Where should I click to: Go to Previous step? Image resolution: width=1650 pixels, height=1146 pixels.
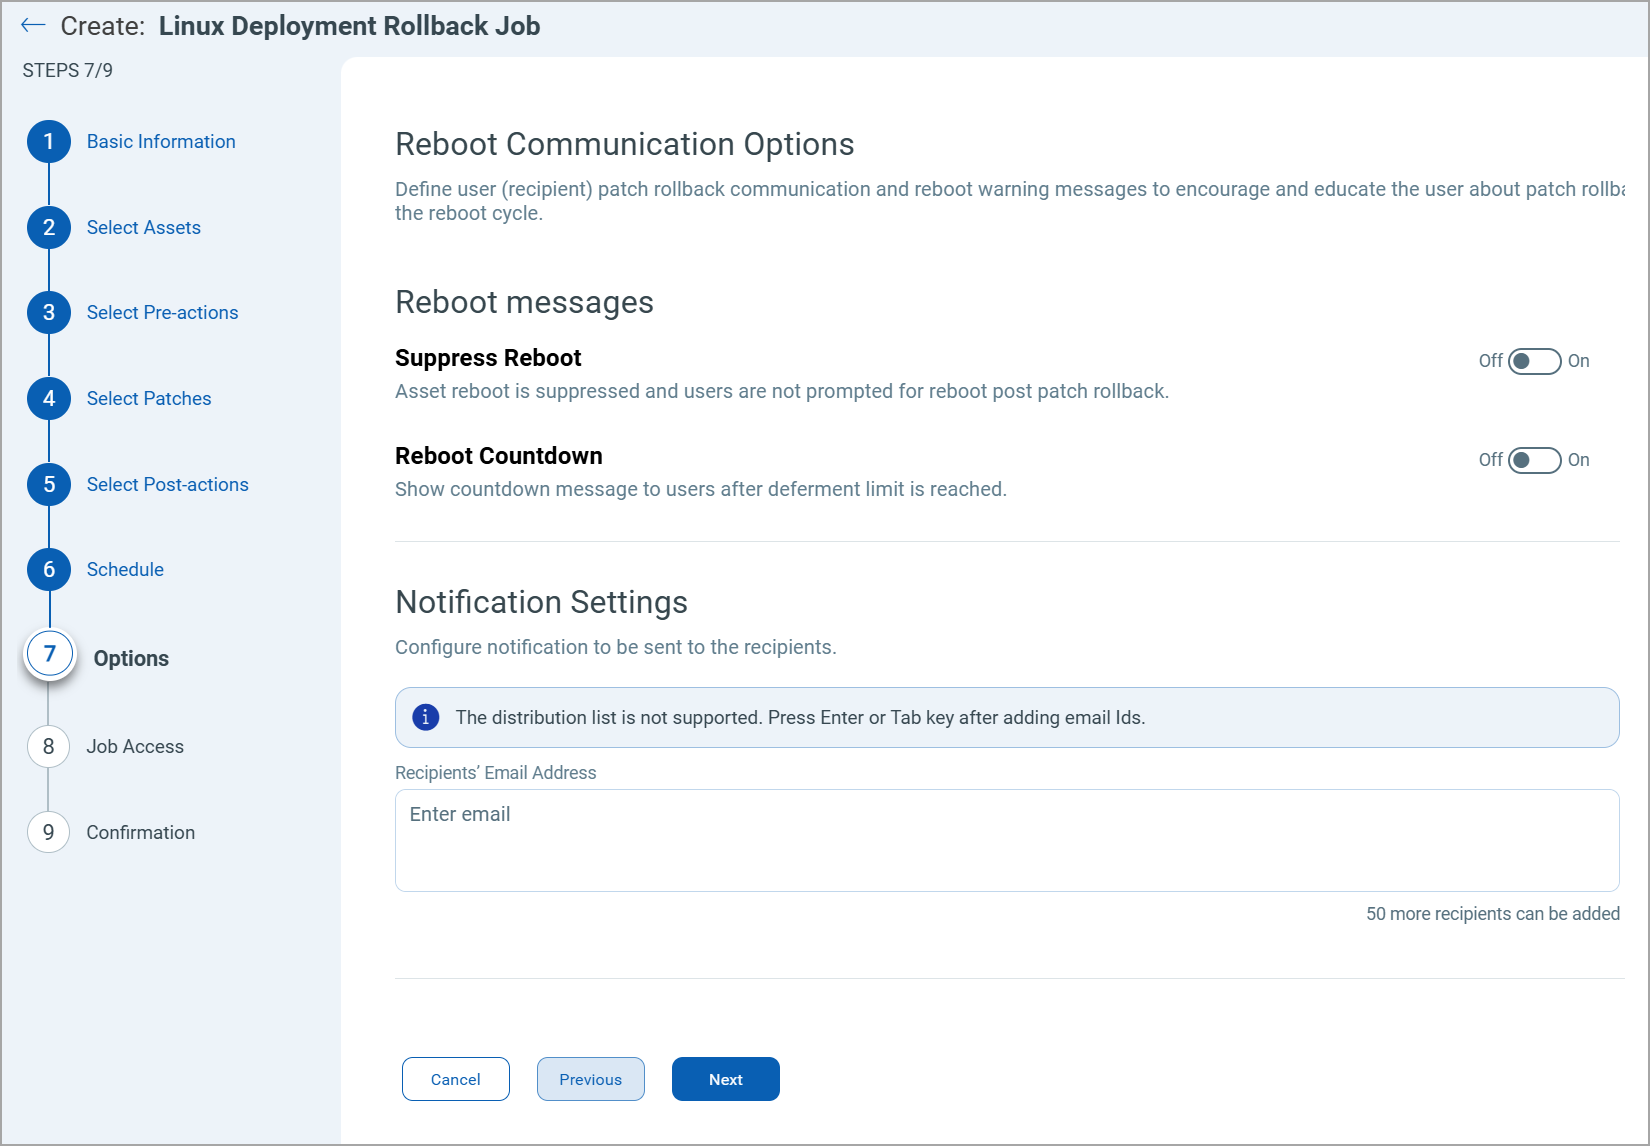[x=590, y=1079]
